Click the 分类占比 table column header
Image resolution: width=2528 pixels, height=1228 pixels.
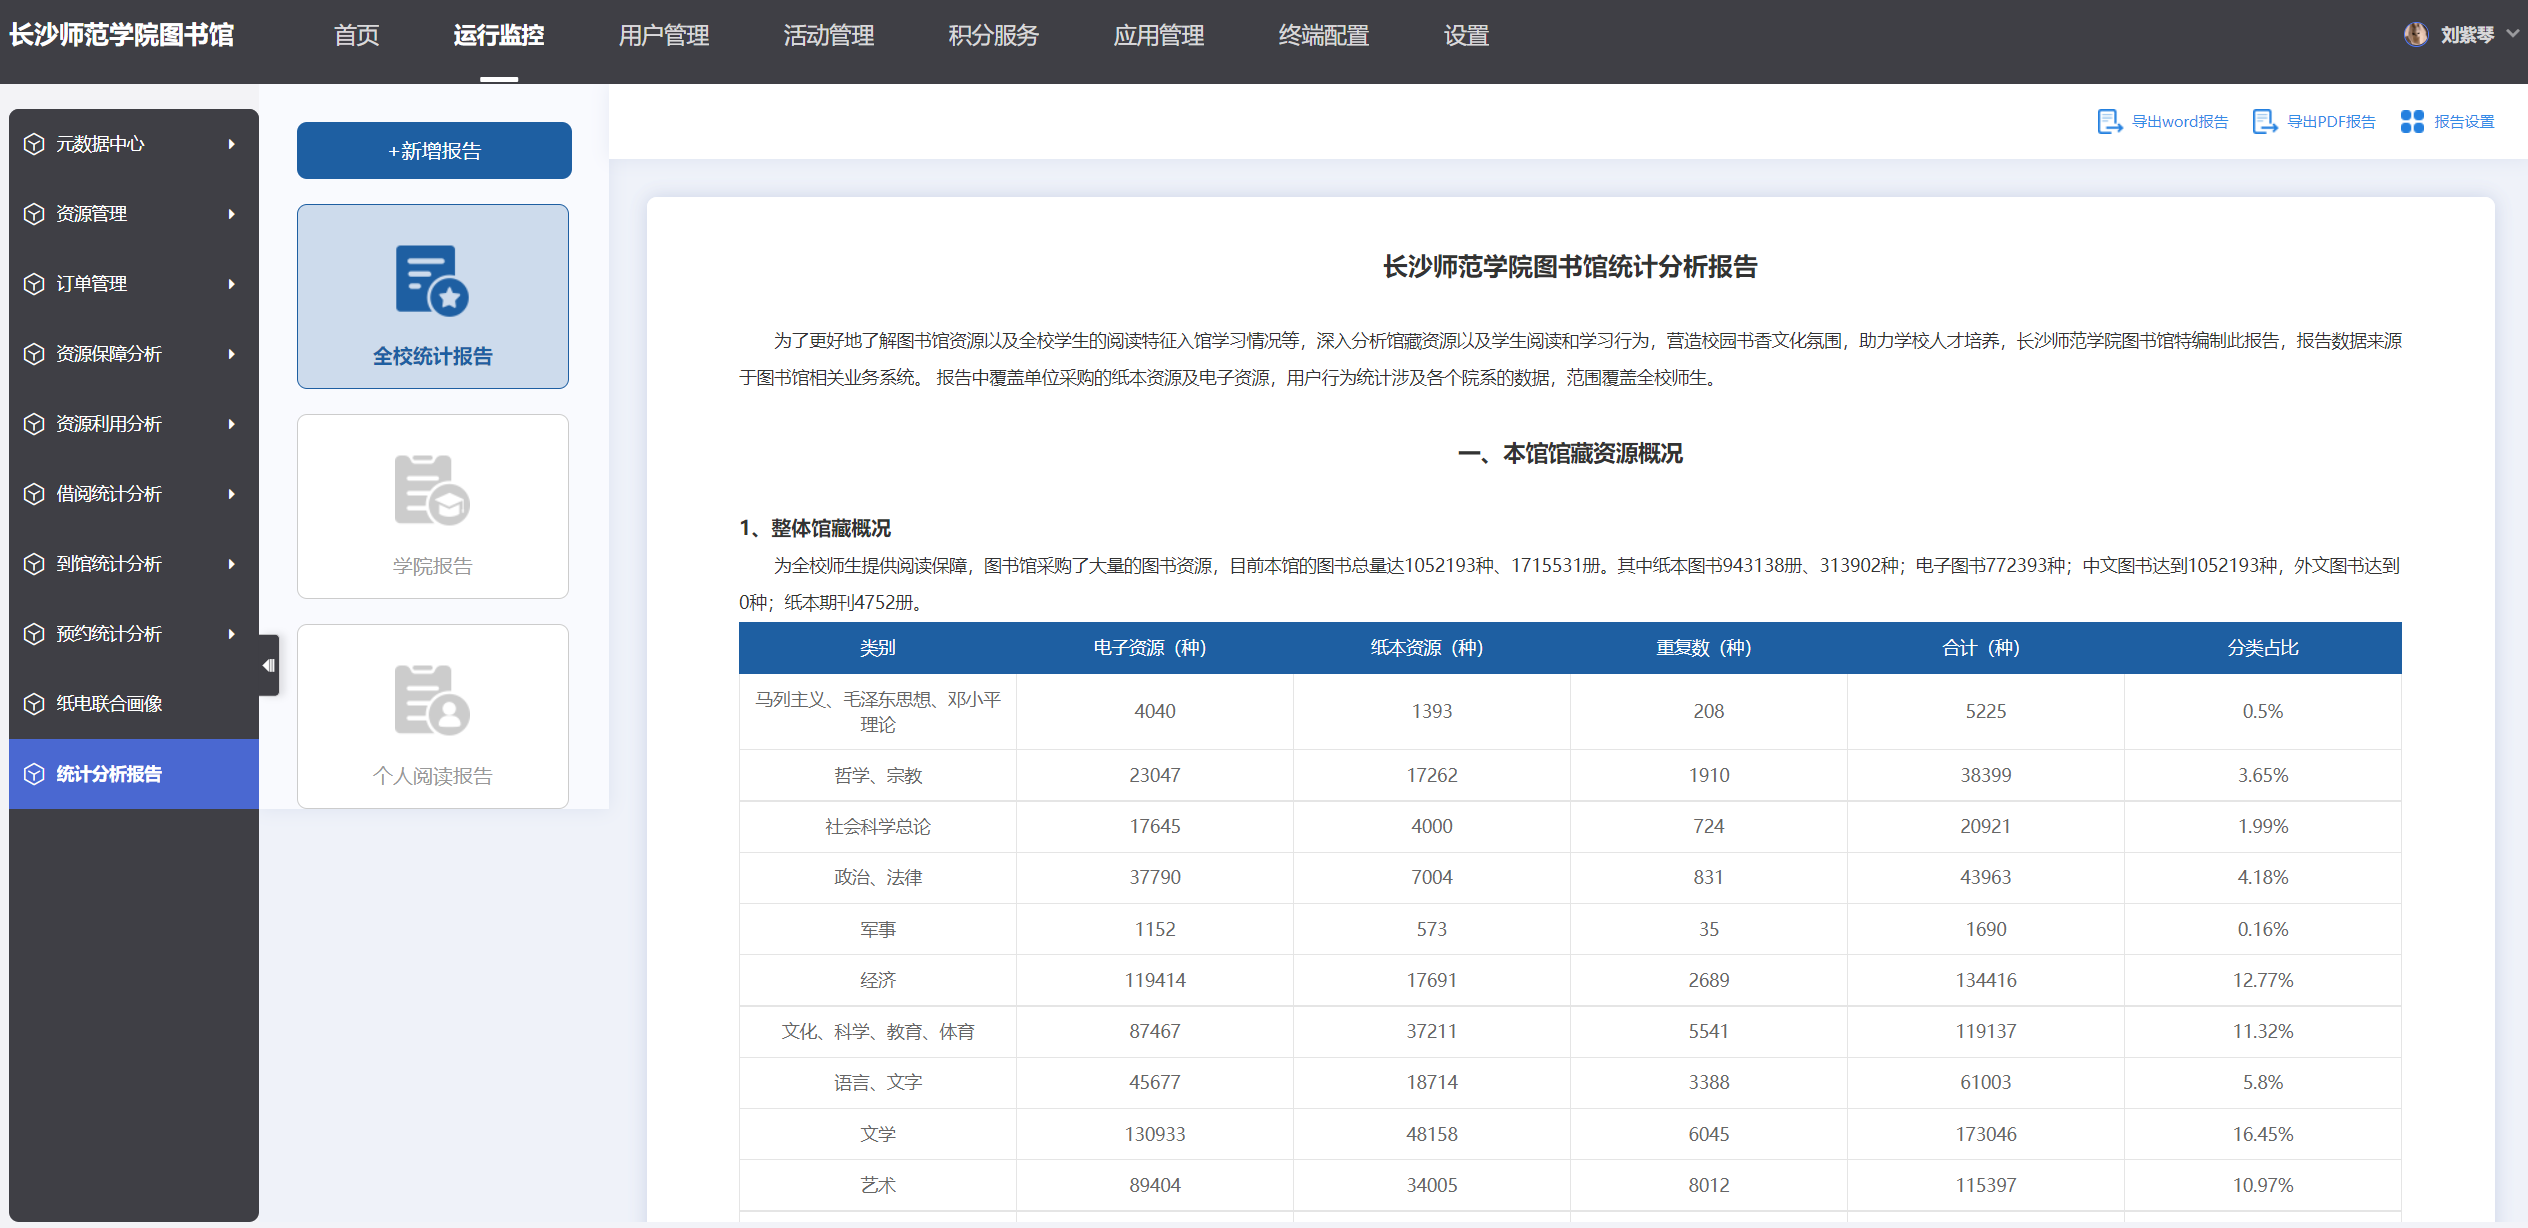[x=2262, y=648]
